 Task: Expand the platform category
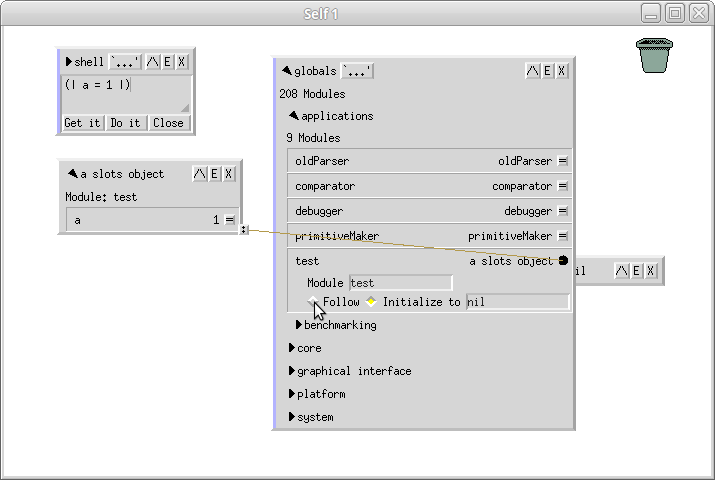(292, 393)
